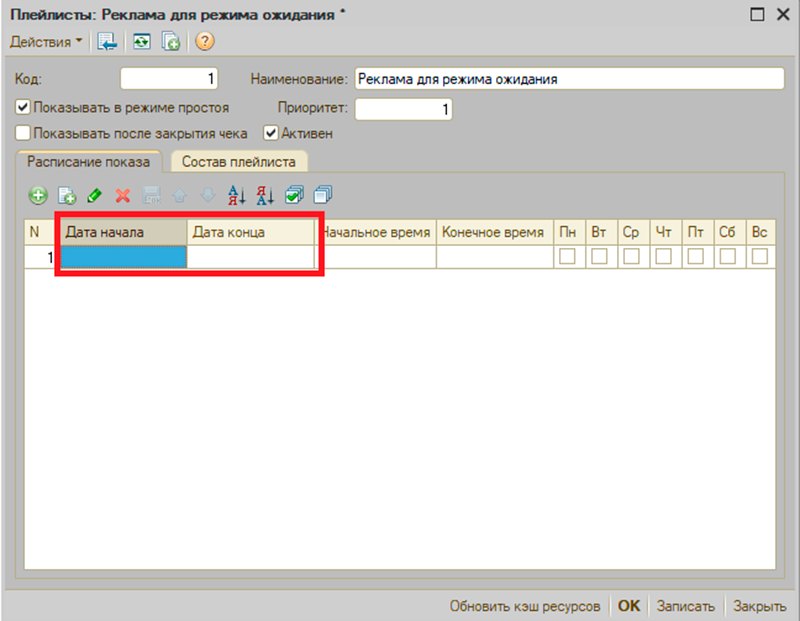Select the Расписание показа tab
Viewport: 800px width, 621px height.
point(89,162)
